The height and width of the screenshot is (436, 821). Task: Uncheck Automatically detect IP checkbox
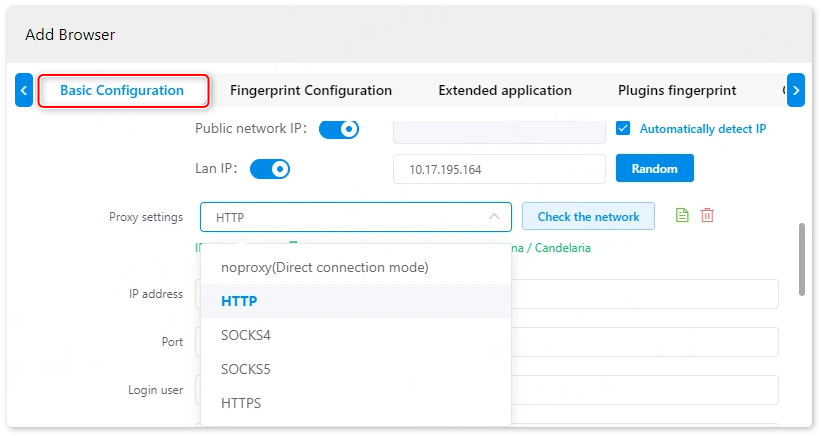623,129
